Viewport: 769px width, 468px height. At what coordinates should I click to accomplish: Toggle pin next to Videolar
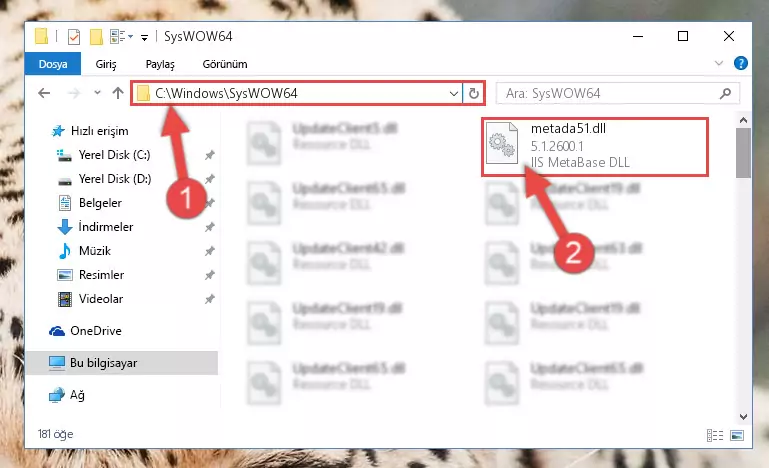pyautogui.click(x=209, y=299)
